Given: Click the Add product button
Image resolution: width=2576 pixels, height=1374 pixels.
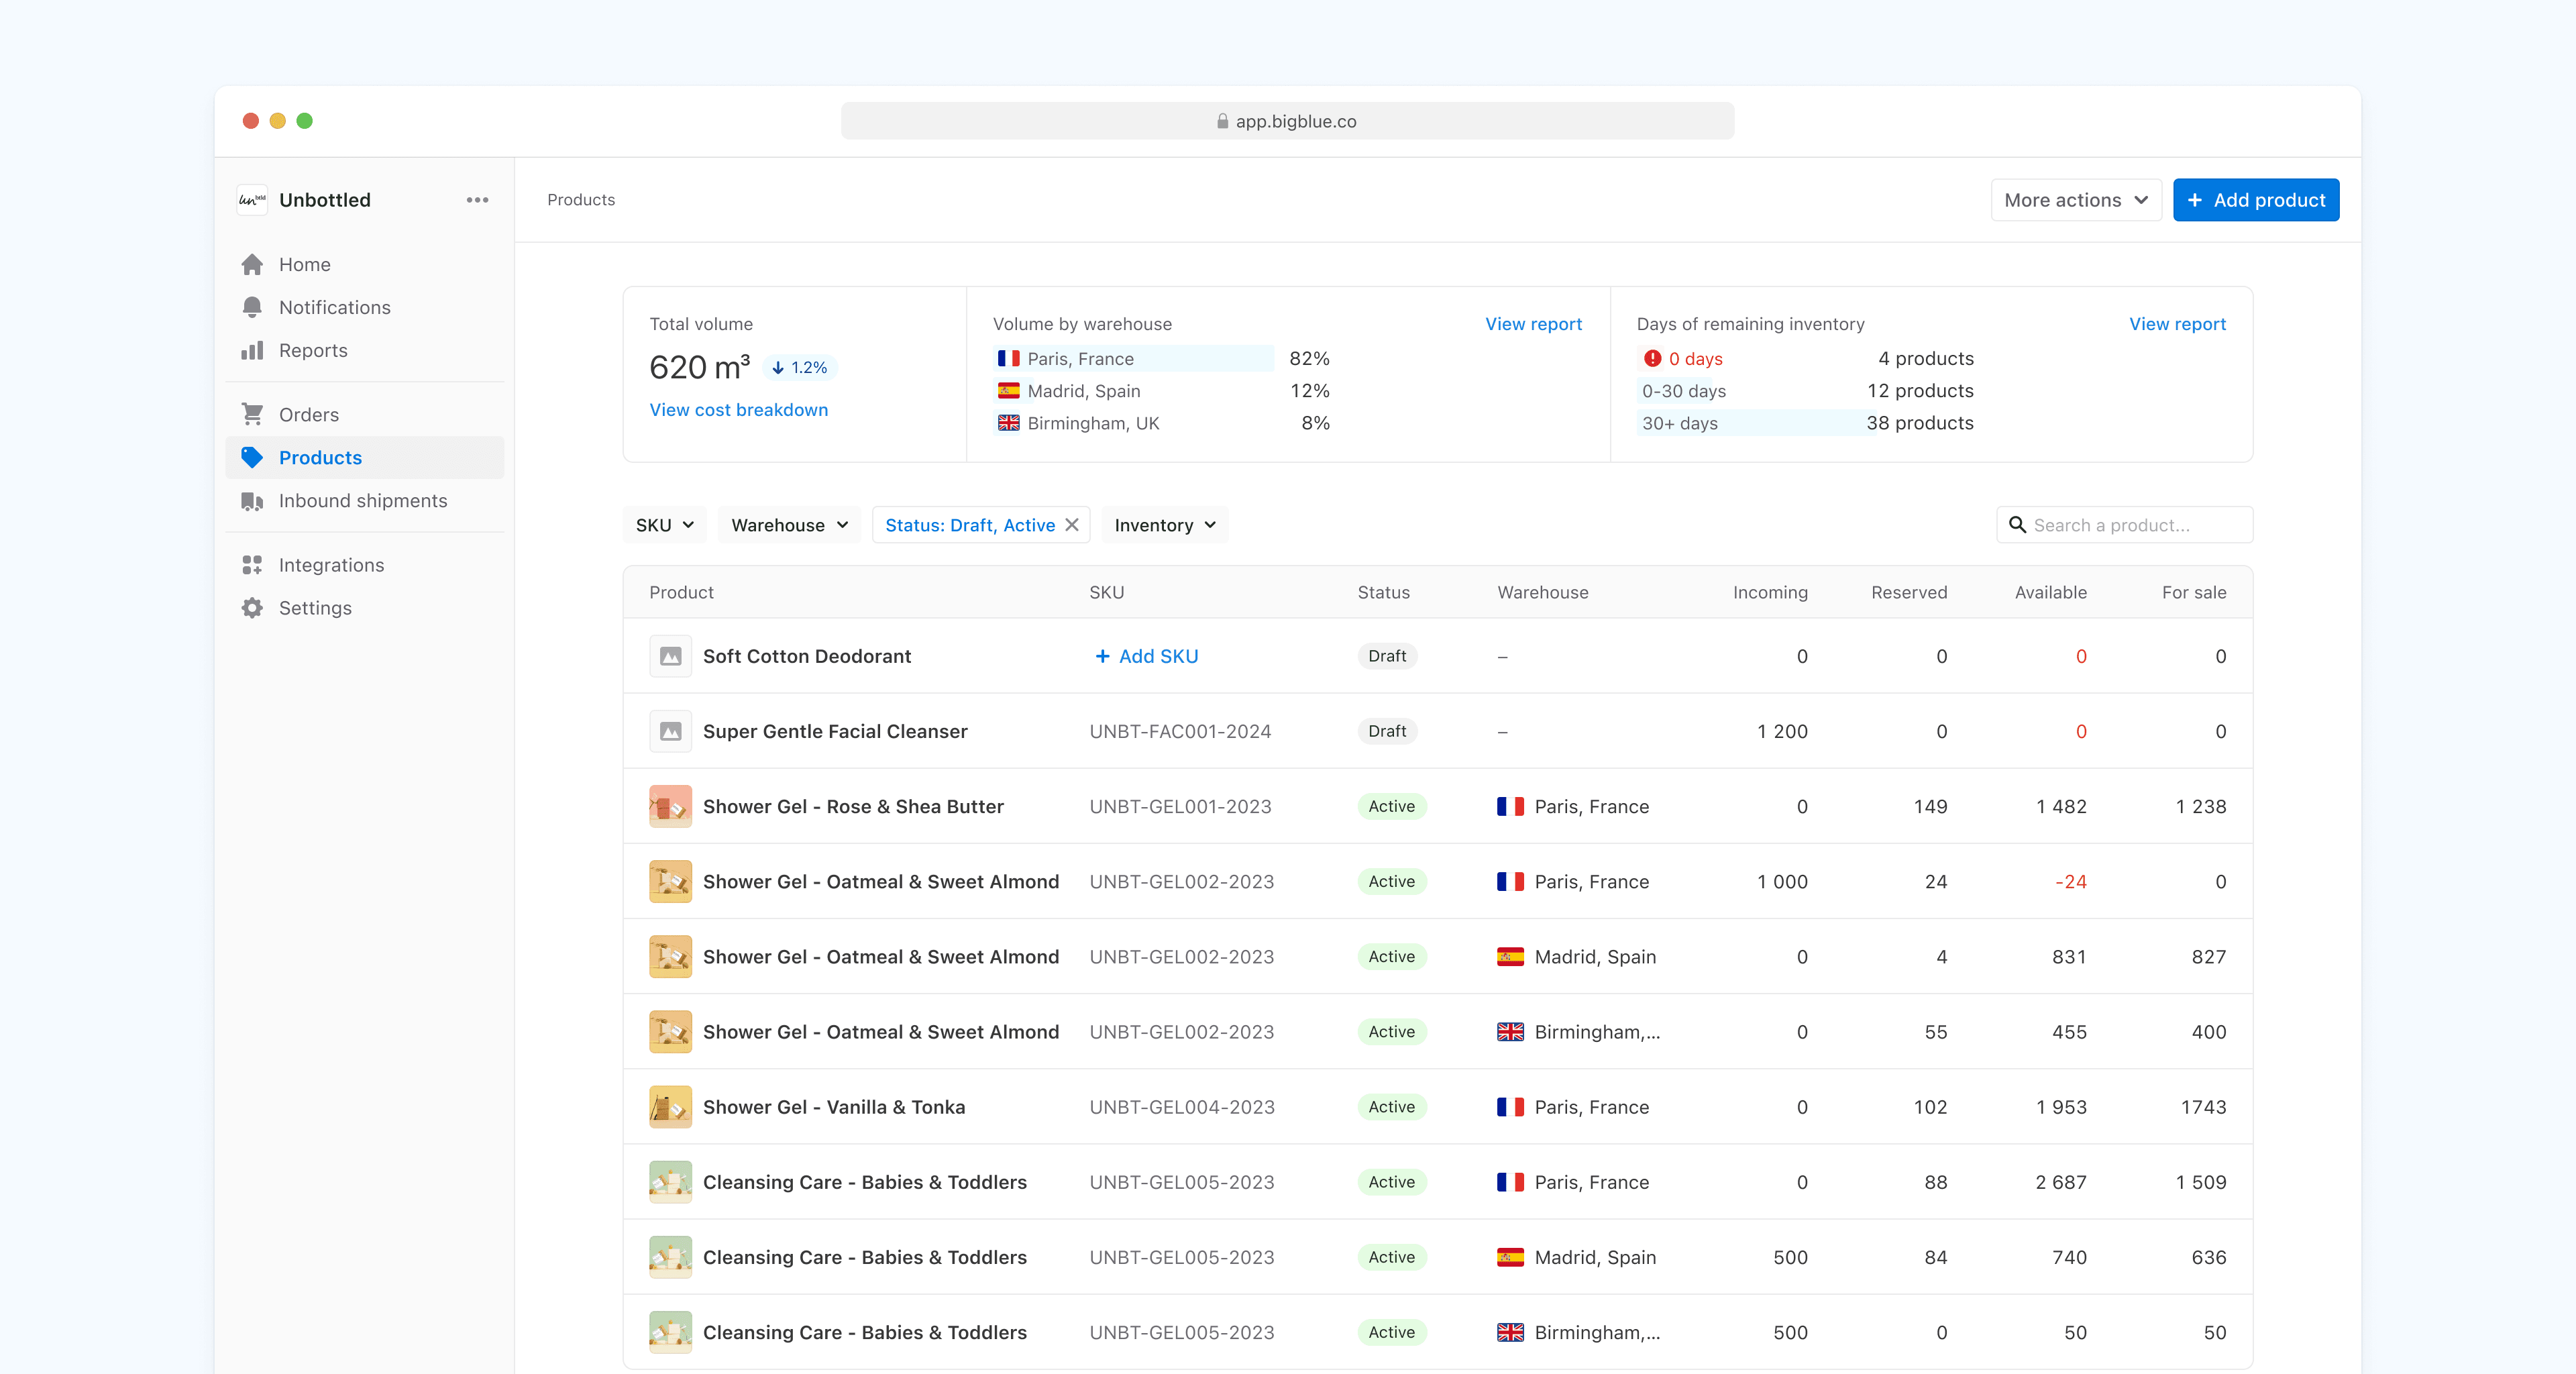Looking at the screenshot, I should point(2255,200).
